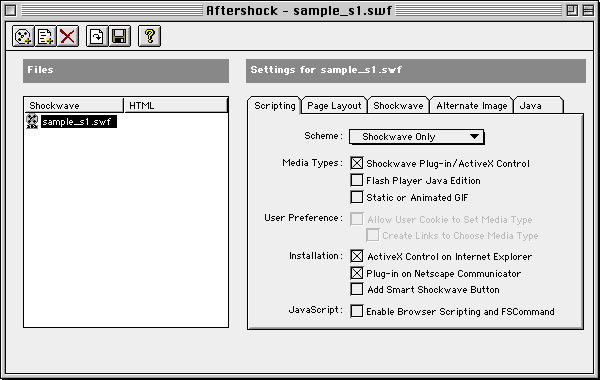Switch to the Alternate Image tab
The height and width of the screenshot is (380, 600).
pos(471,106)
